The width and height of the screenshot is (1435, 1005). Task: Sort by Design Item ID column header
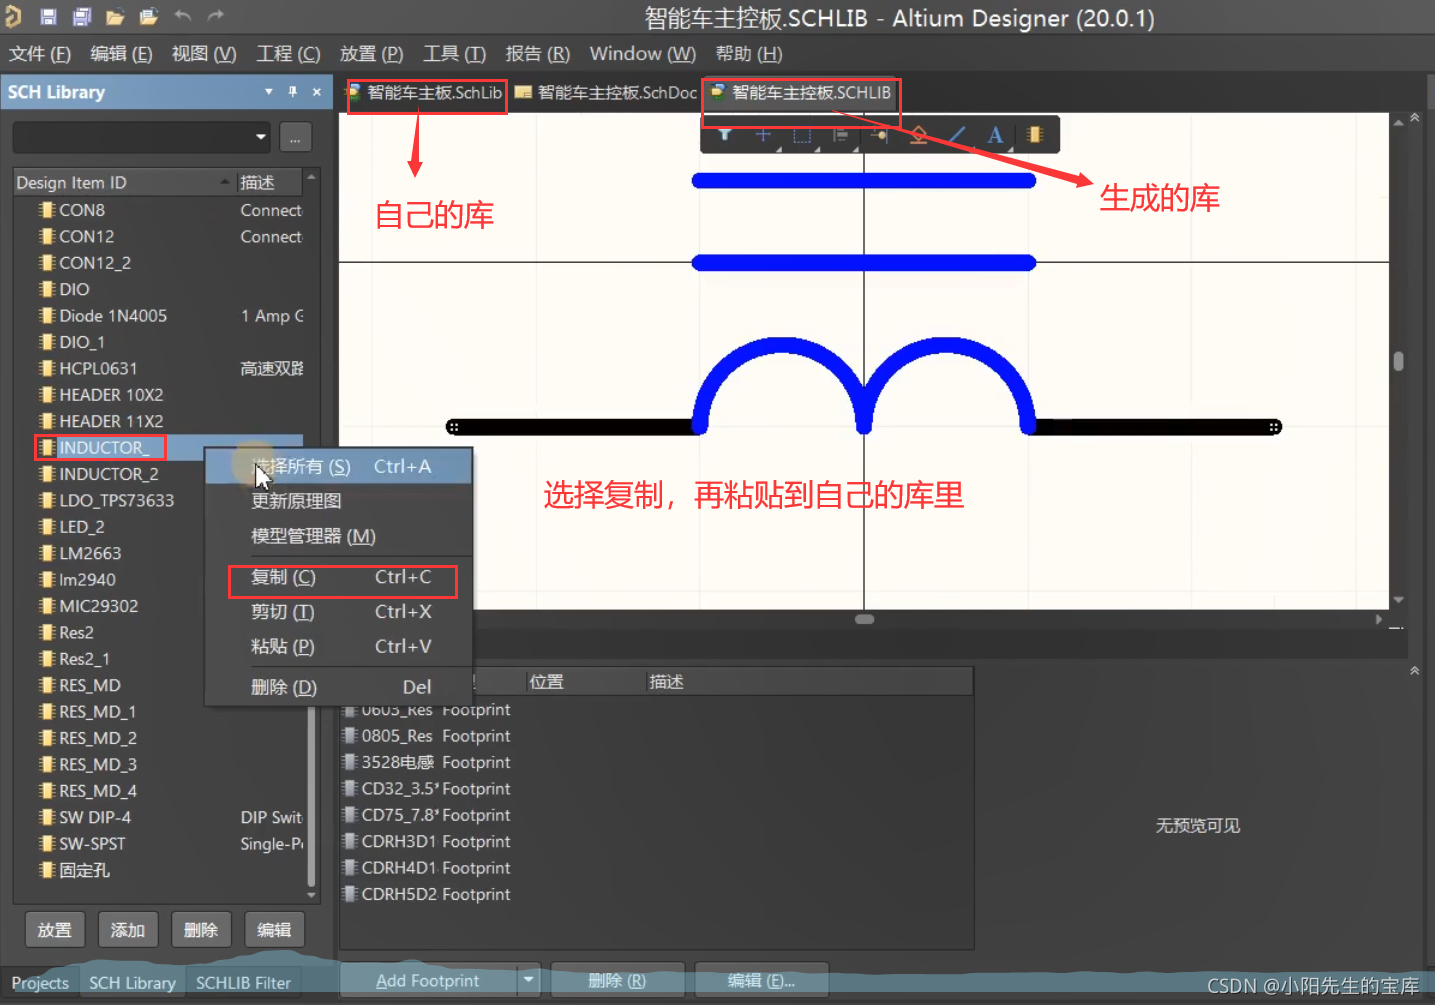pos(124,182)
